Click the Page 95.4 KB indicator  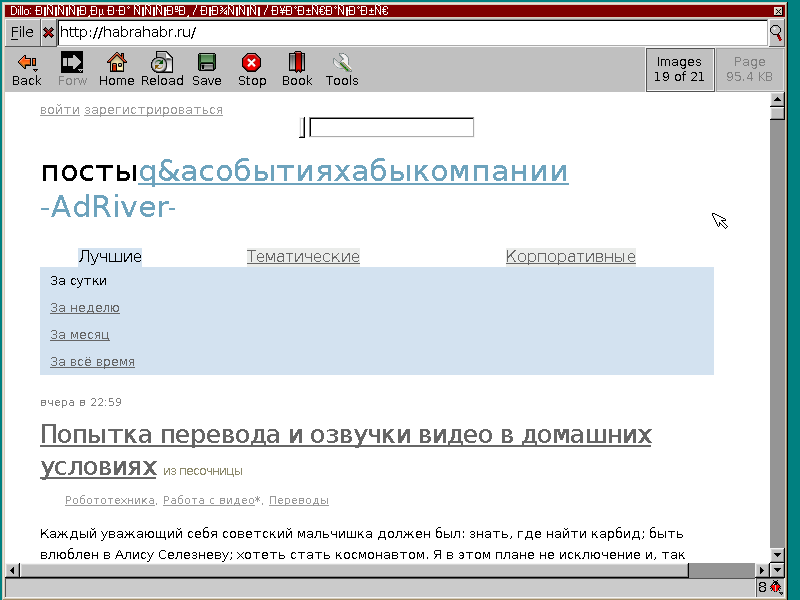pos(749,69)
